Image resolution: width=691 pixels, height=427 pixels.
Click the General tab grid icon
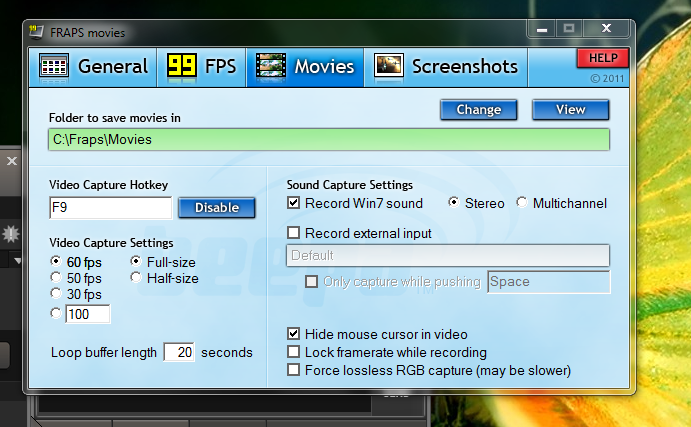(54, 67)
